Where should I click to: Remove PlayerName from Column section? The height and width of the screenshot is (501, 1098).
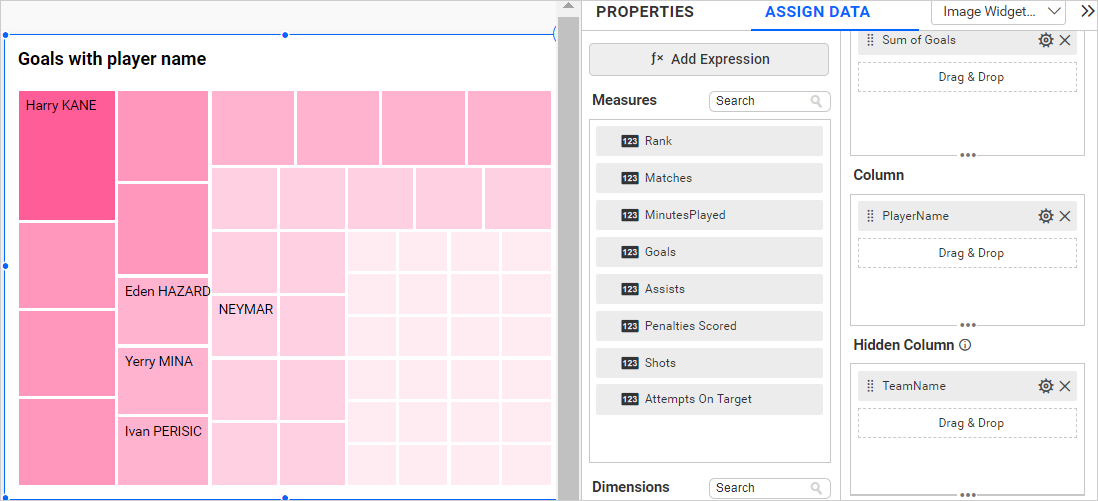pos(1065,216)
